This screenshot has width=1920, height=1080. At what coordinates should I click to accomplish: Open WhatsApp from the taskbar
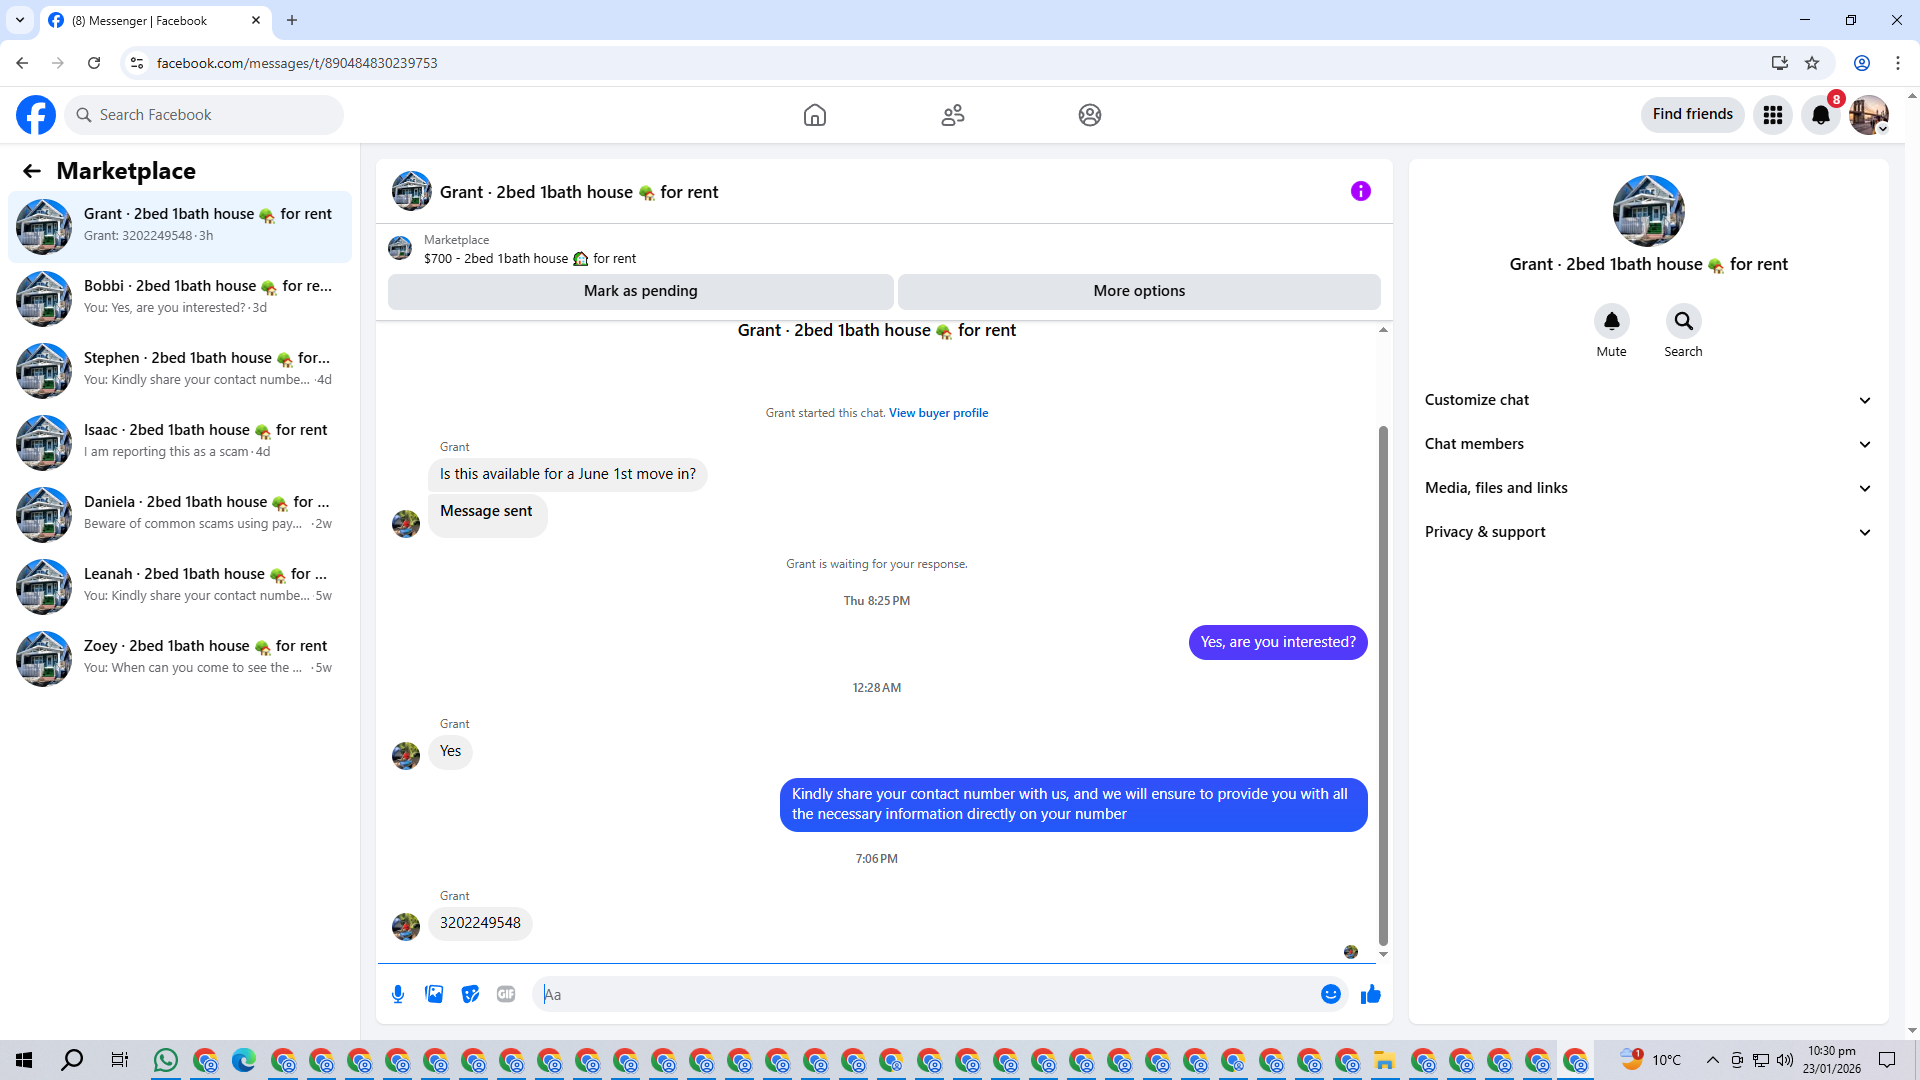pos(166,1060)
